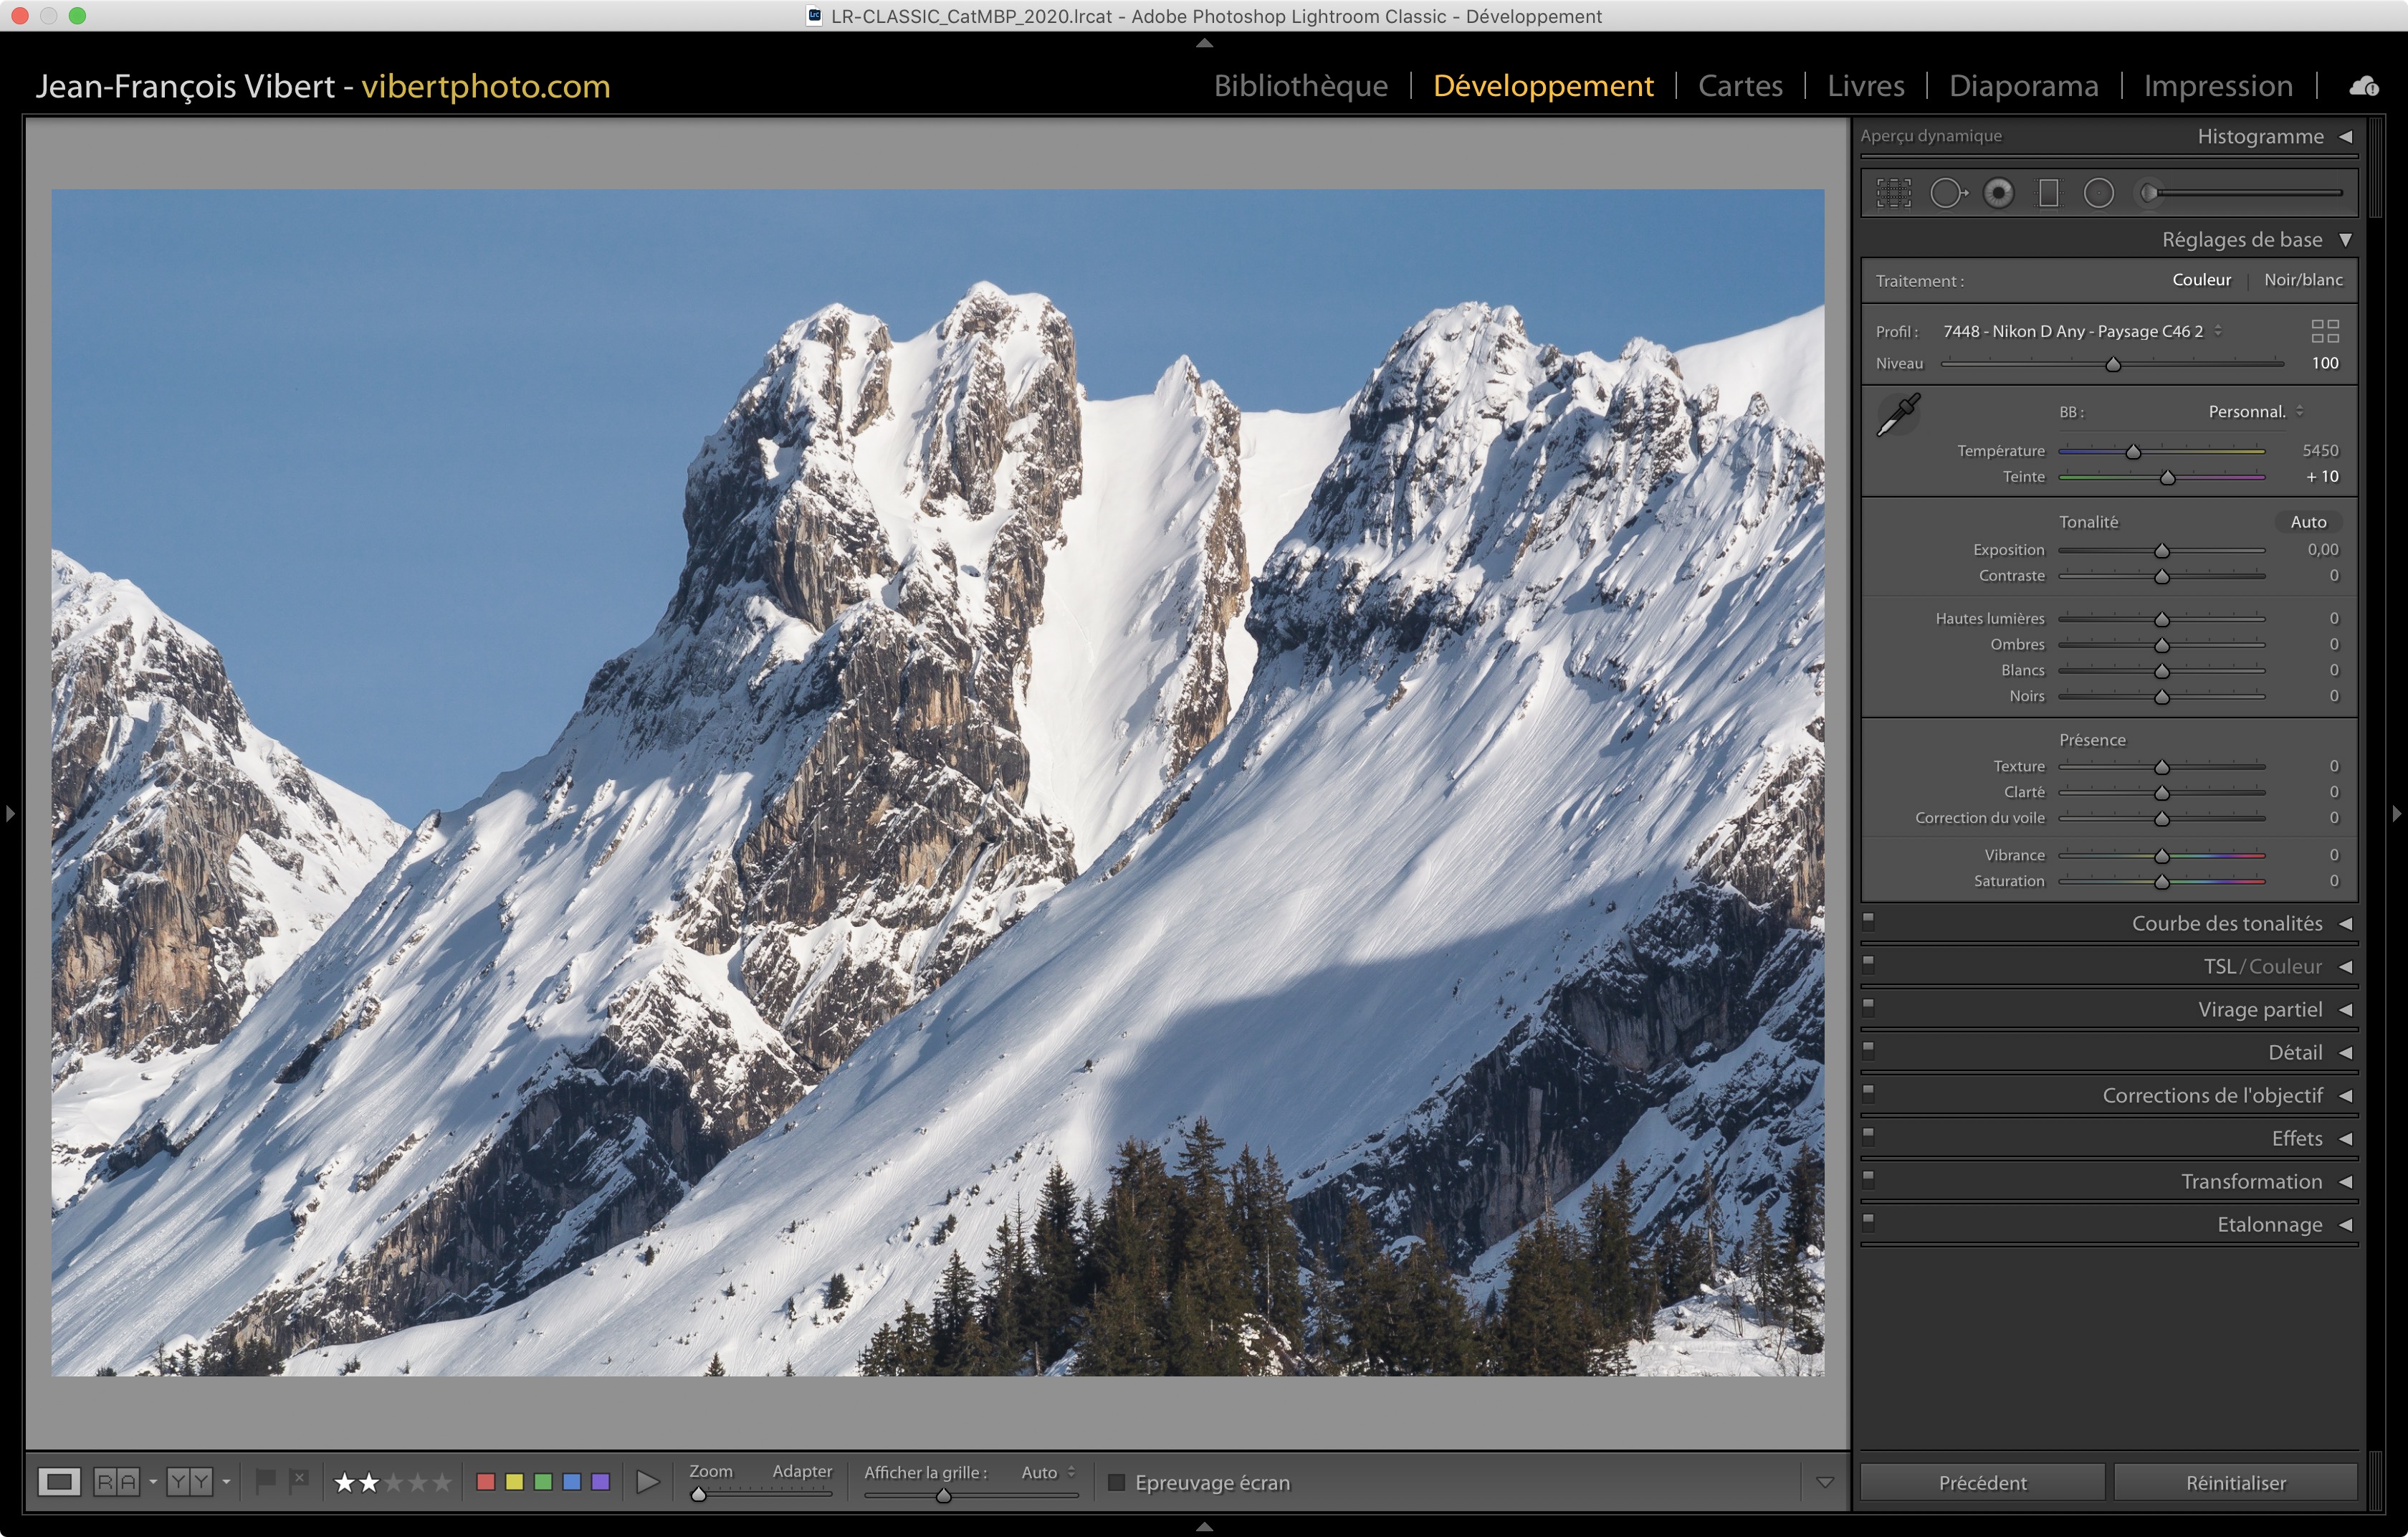Enable the Epreuvage écran checkbox
The height and width of the screenshot is (1537, 2408).
pos(1117,1482)
